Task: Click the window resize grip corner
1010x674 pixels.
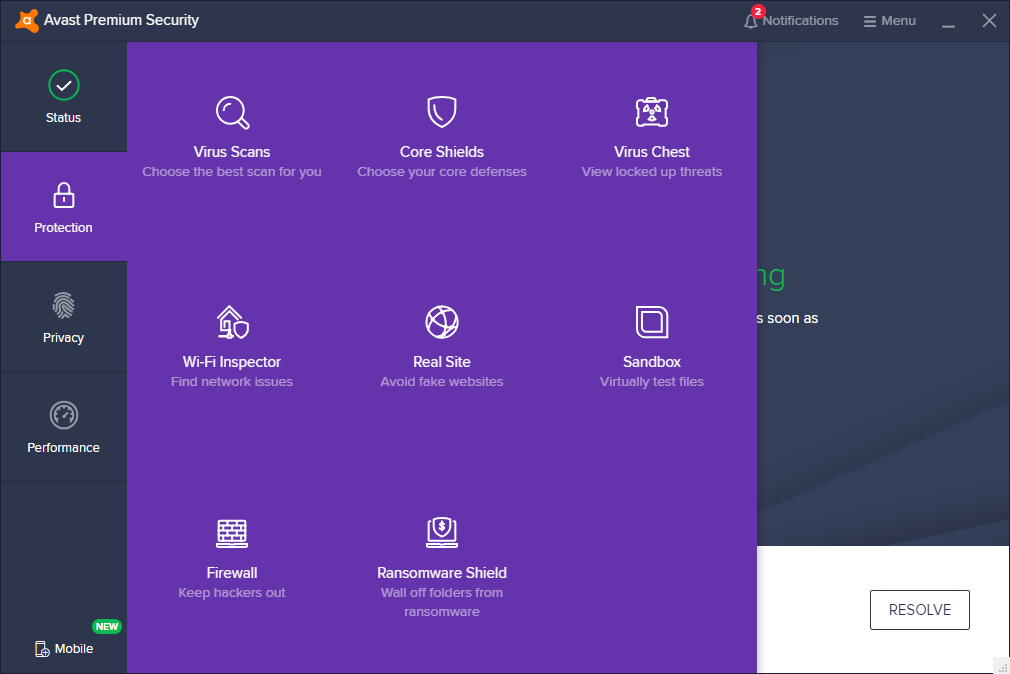Action: coord(1002,668)
